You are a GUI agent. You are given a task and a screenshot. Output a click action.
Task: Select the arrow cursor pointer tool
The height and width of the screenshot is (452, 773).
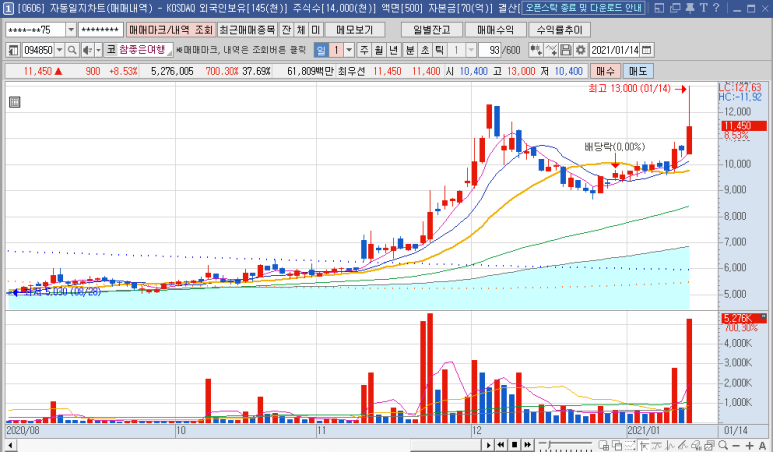(644, 445)
